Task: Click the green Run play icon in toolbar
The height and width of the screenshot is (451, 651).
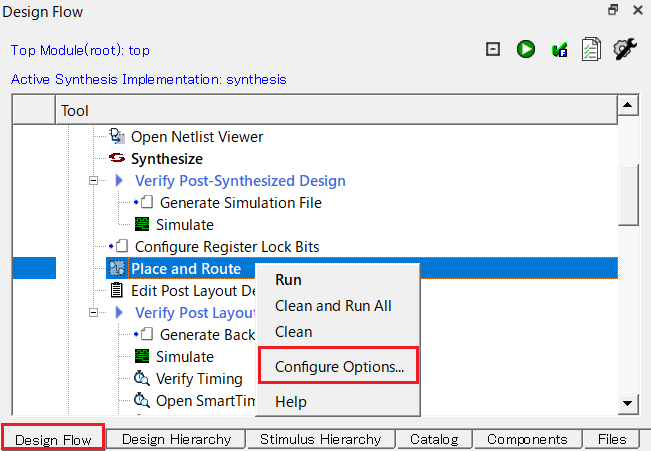Action: [526, 49]
